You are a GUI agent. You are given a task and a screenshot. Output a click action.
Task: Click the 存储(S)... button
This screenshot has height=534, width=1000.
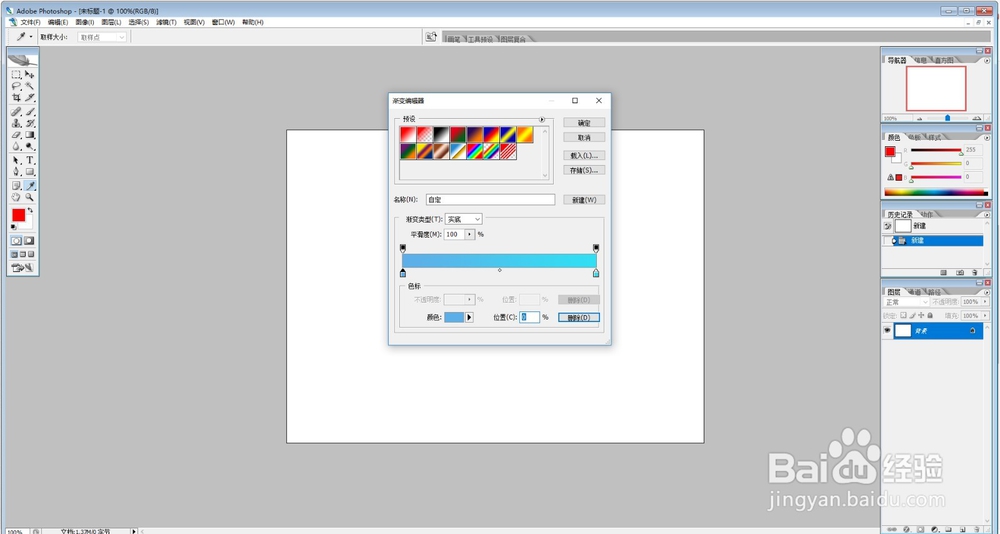pos(584,170)
